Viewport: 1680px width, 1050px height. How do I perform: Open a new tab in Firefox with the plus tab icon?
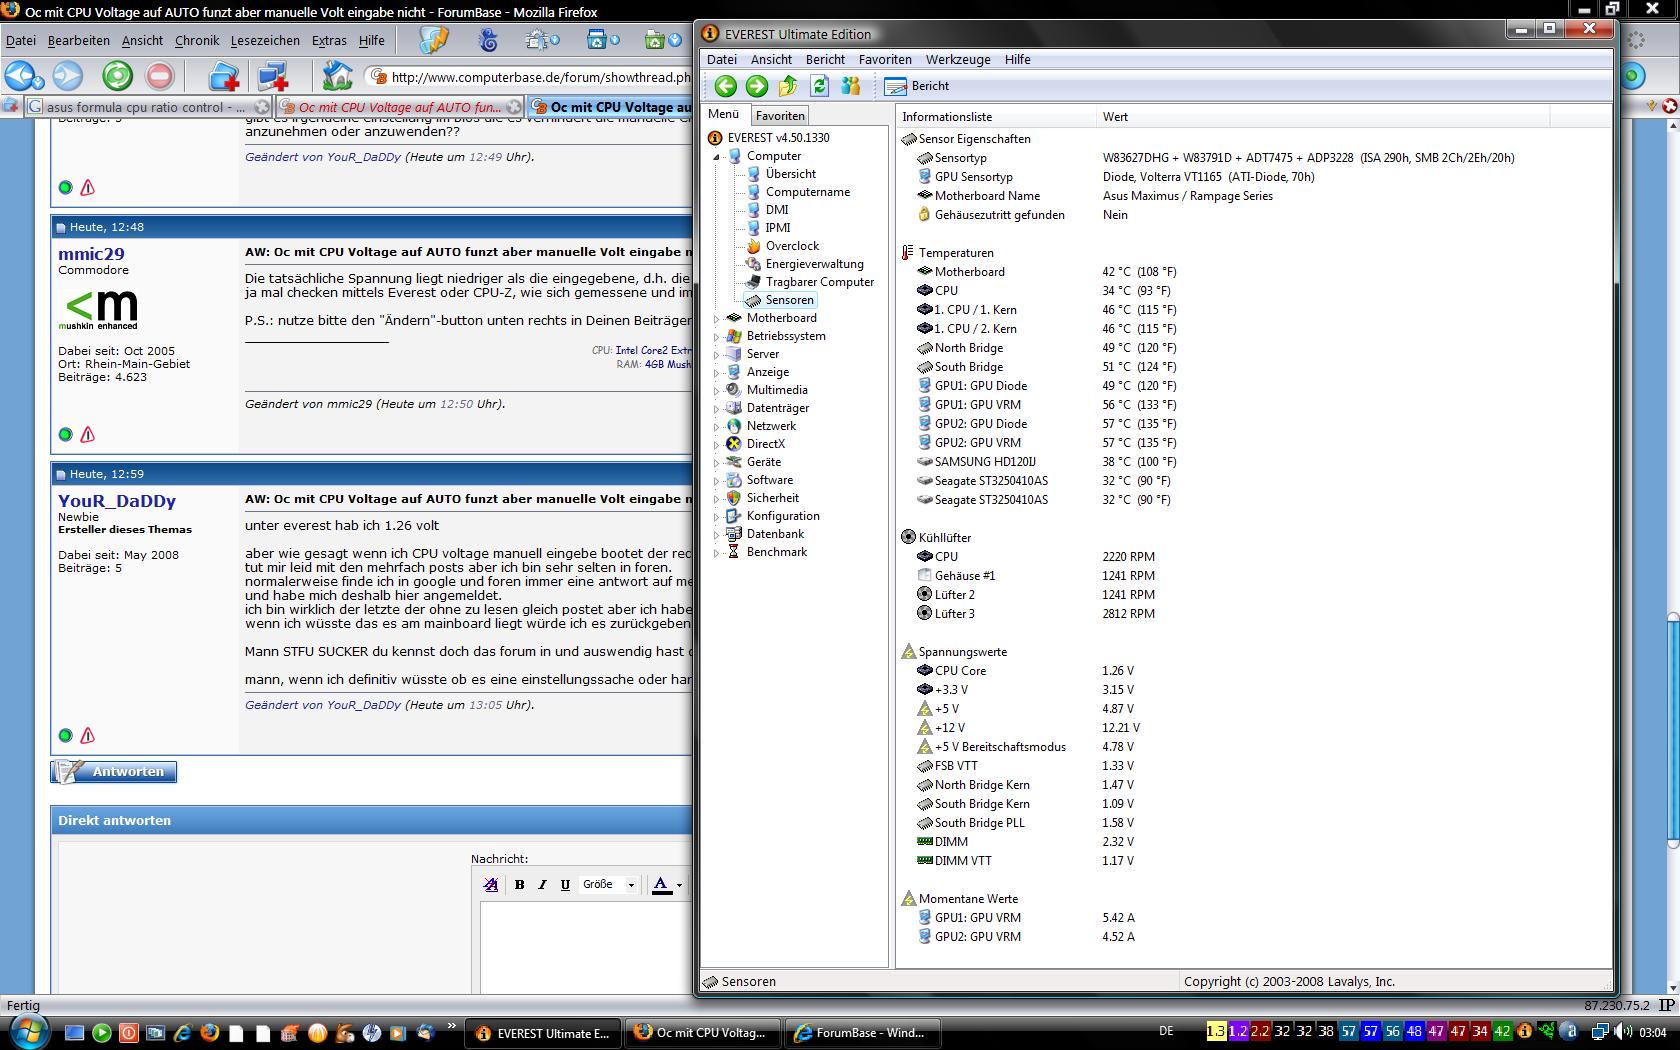224,76
